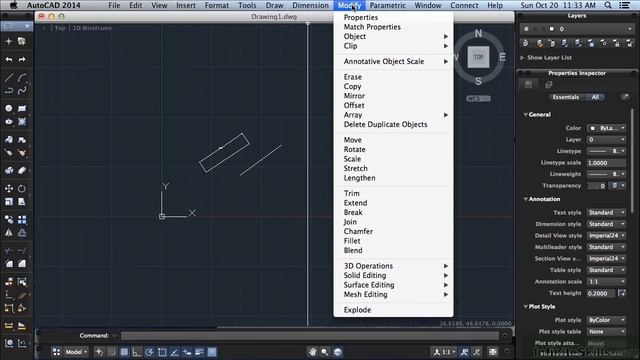This screenshot has height=360, width=640.
Task: Collapse the General section
Action: (x=525, y=115)
